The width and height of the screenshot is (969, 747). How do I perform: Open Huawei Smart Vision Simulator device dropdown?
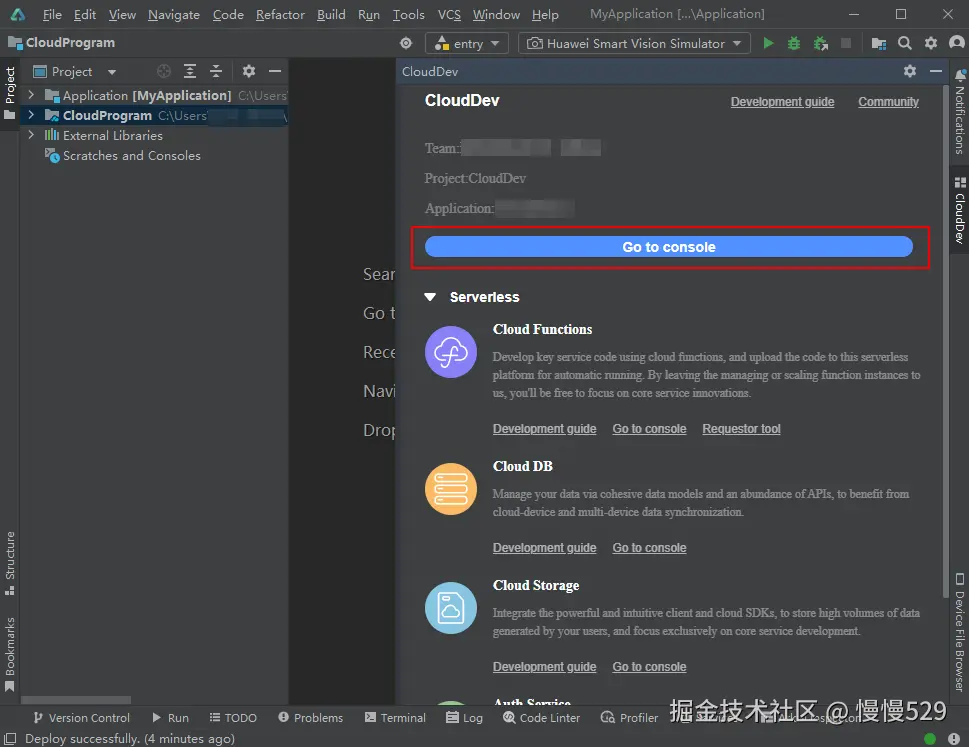coord(634,43)
